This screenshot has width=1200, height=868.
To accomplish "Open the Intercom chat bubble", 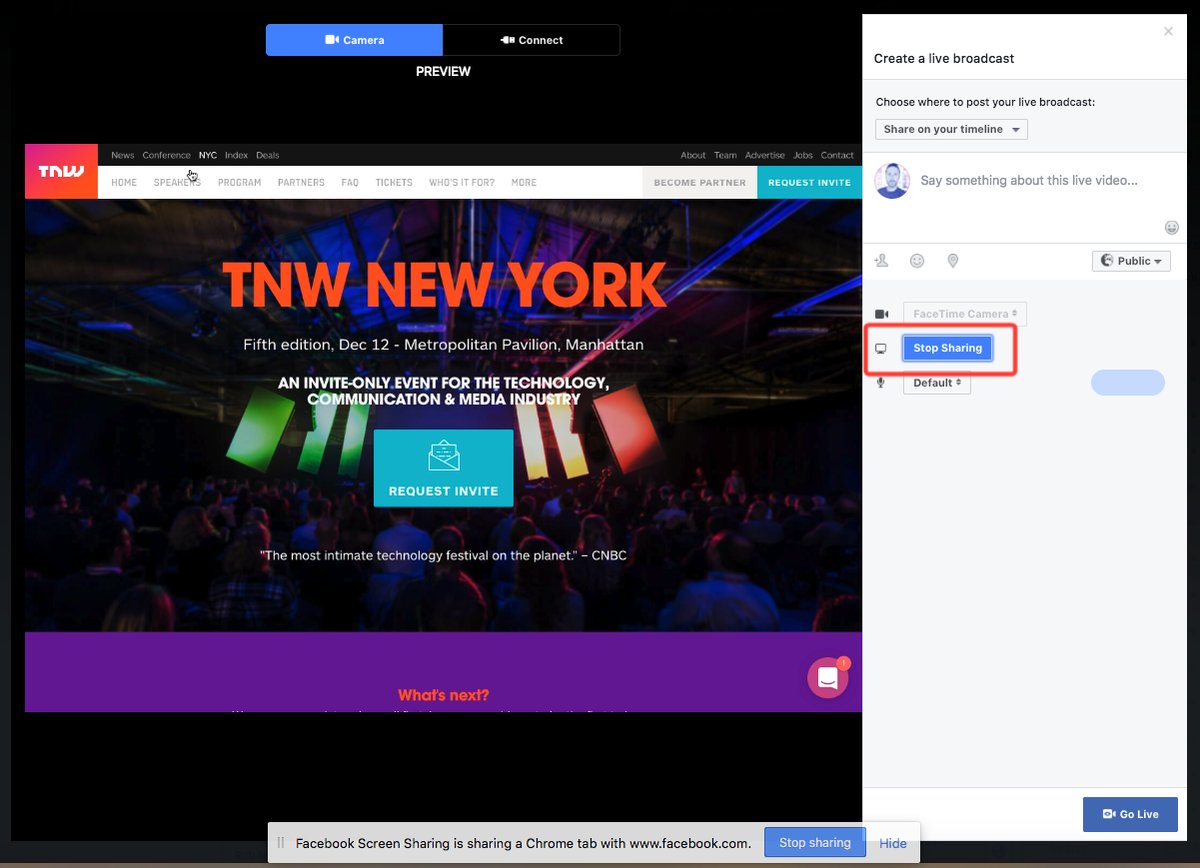I will click(x=828, y=678).
